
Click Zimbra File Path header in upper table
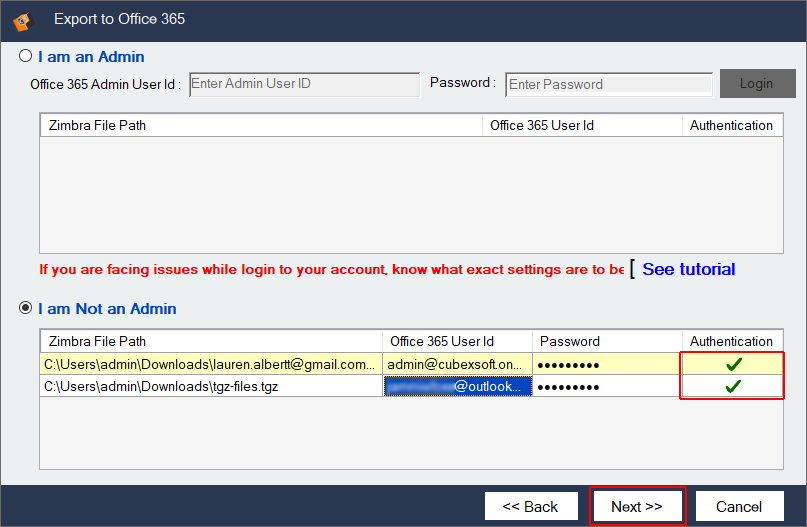point(260,126)
